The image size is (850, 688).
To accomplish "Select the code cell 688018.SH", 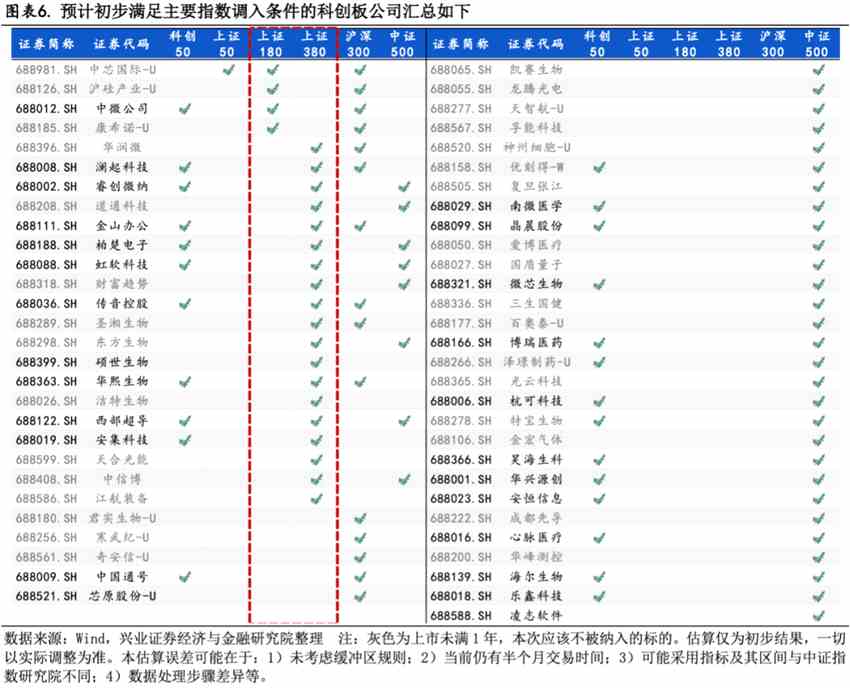I will pyautogui.click(x=461, y=596).
